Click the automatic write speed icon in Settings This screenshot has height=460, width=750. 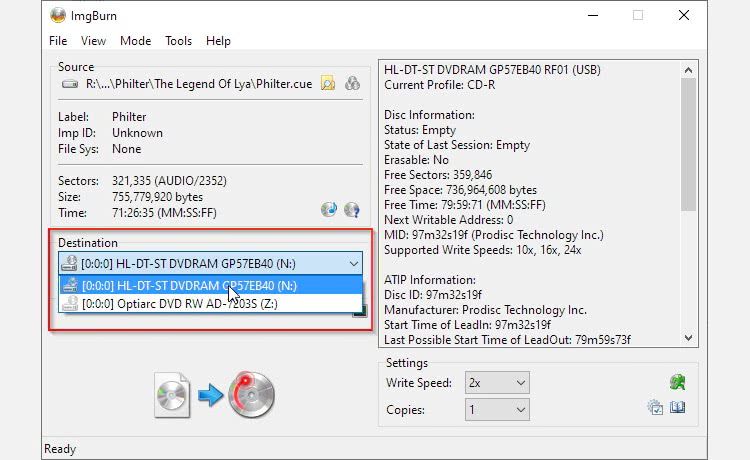[x=677, y=382]
